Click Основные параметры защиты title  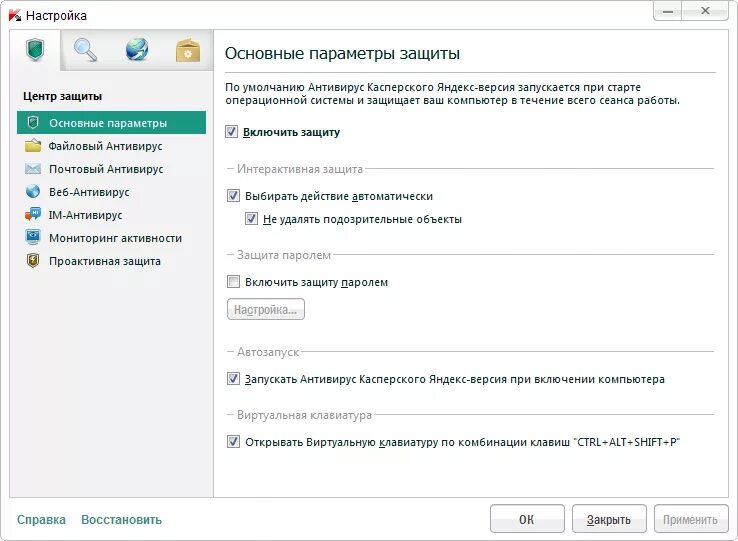point(342,53)
